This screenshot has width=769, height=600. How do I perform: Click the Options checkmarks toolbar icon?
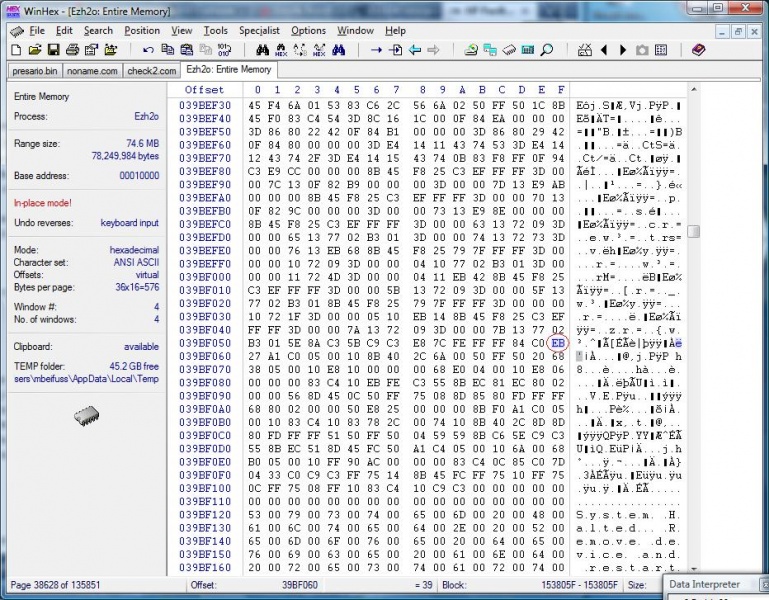coord(585,50)
